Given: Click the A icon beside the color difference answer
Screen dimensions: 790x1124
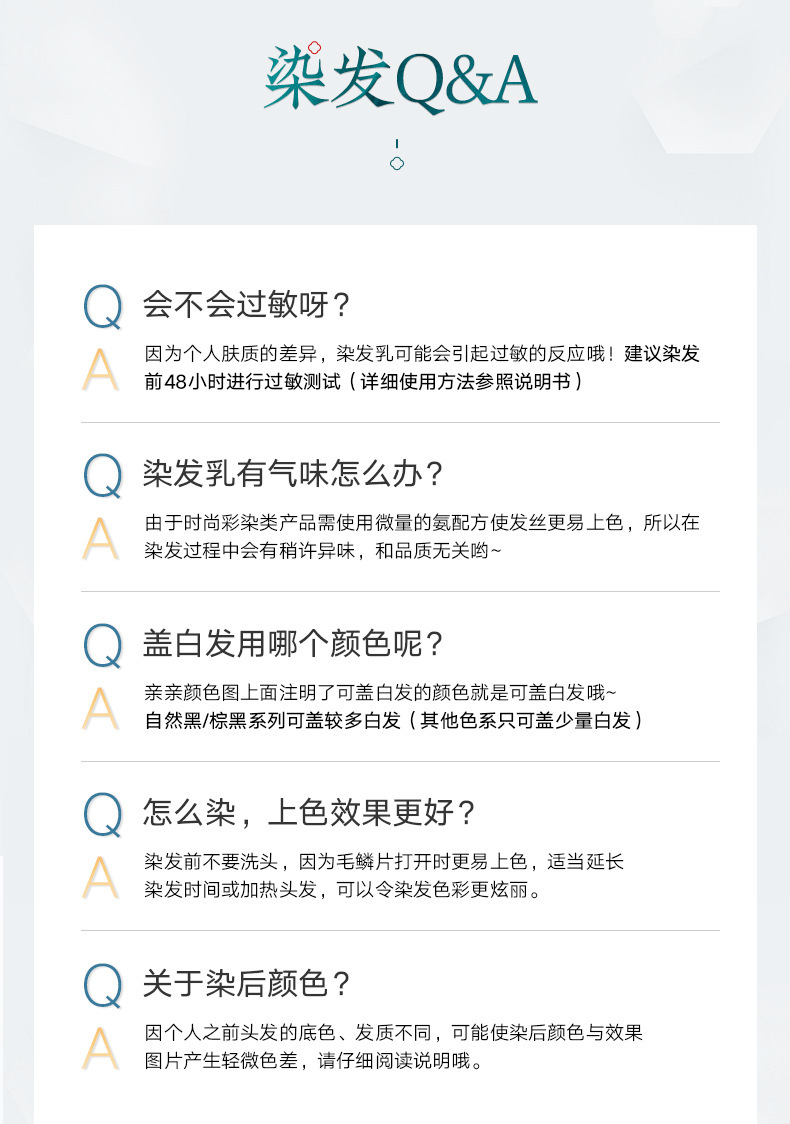Looking at the screenshot, I should pos(100,1047).
